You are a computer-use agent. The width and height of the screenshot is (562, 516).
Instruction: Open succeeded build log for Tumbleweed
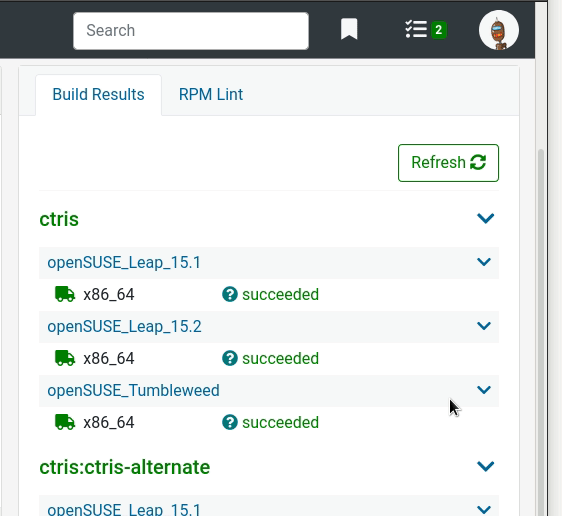tap(280, 422)
